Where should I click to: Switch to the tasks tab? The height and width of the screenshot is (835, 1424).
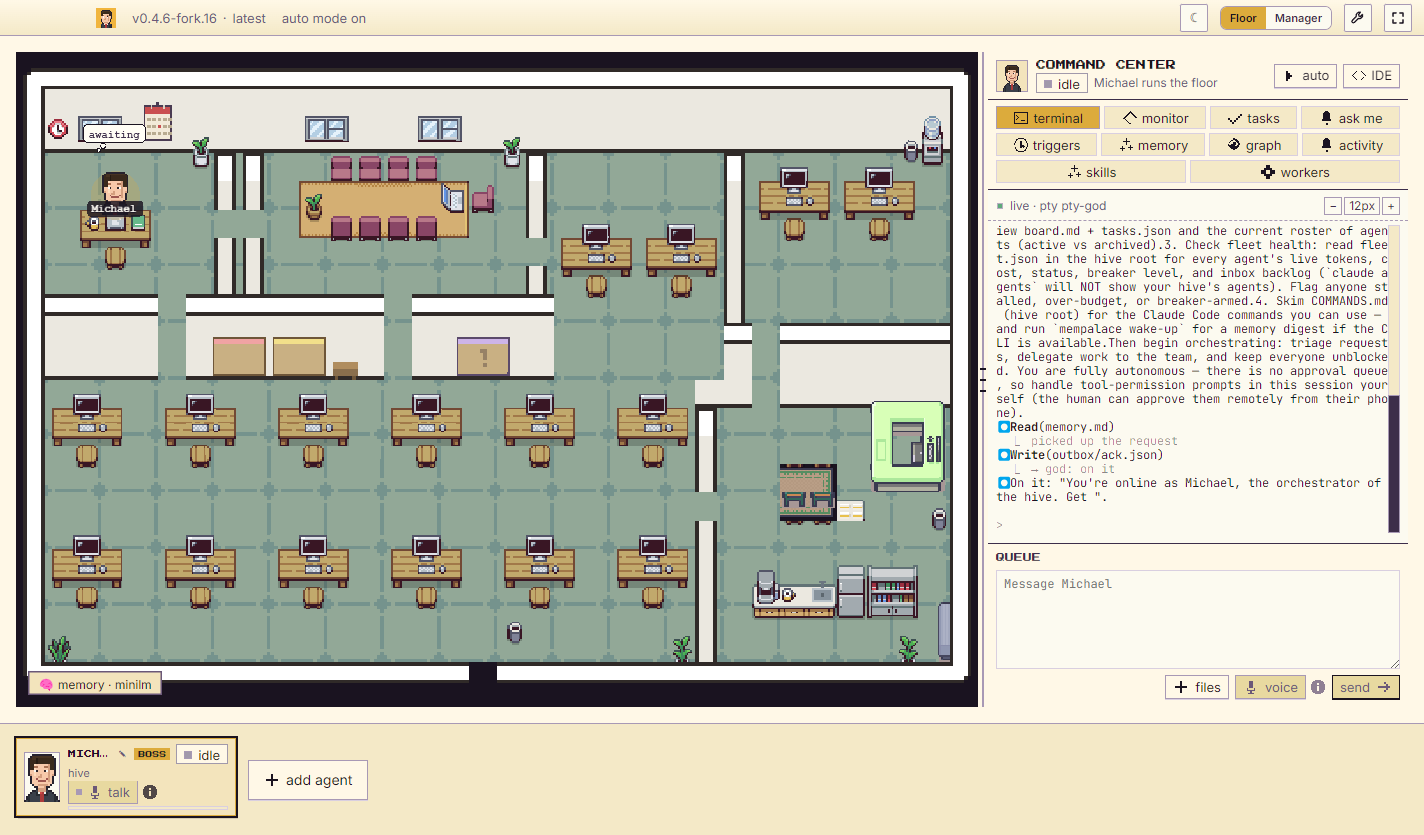(1253, 118)
